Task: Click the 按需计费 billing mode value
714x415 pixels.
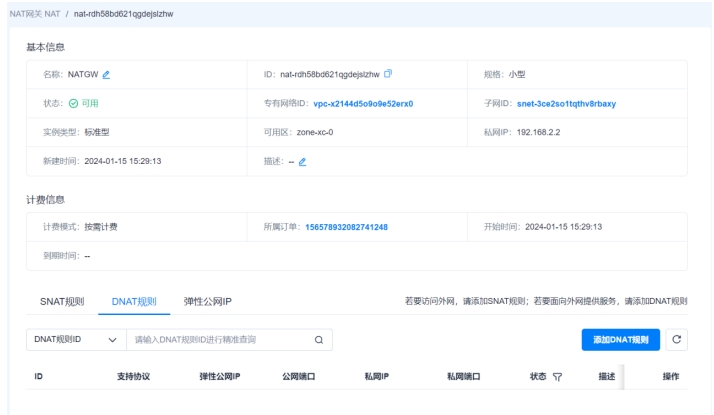Action: pos(101,227)
